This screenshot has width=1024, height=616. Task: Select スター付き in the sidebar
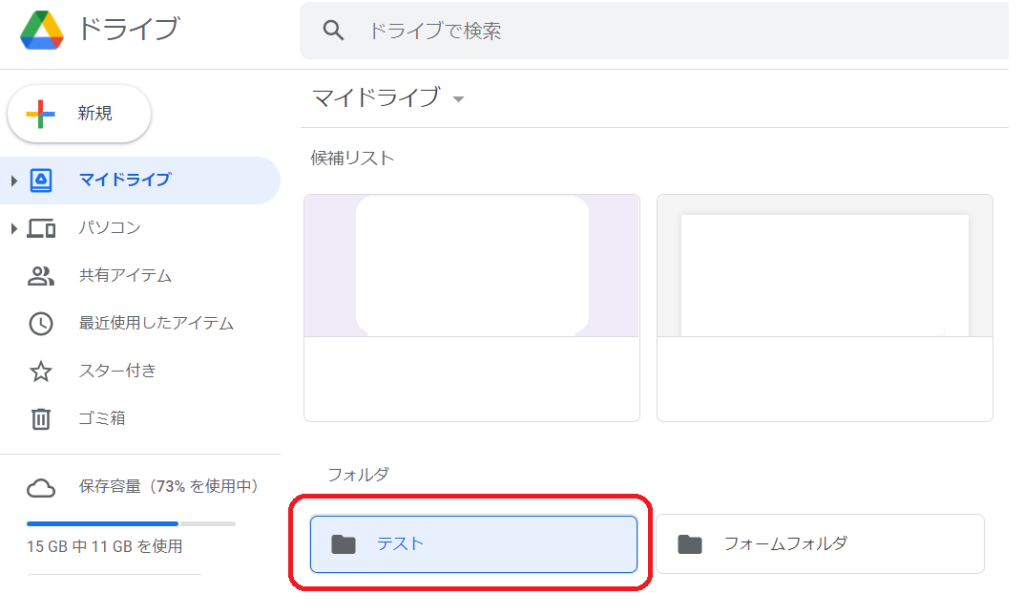[x=118, y=371]
